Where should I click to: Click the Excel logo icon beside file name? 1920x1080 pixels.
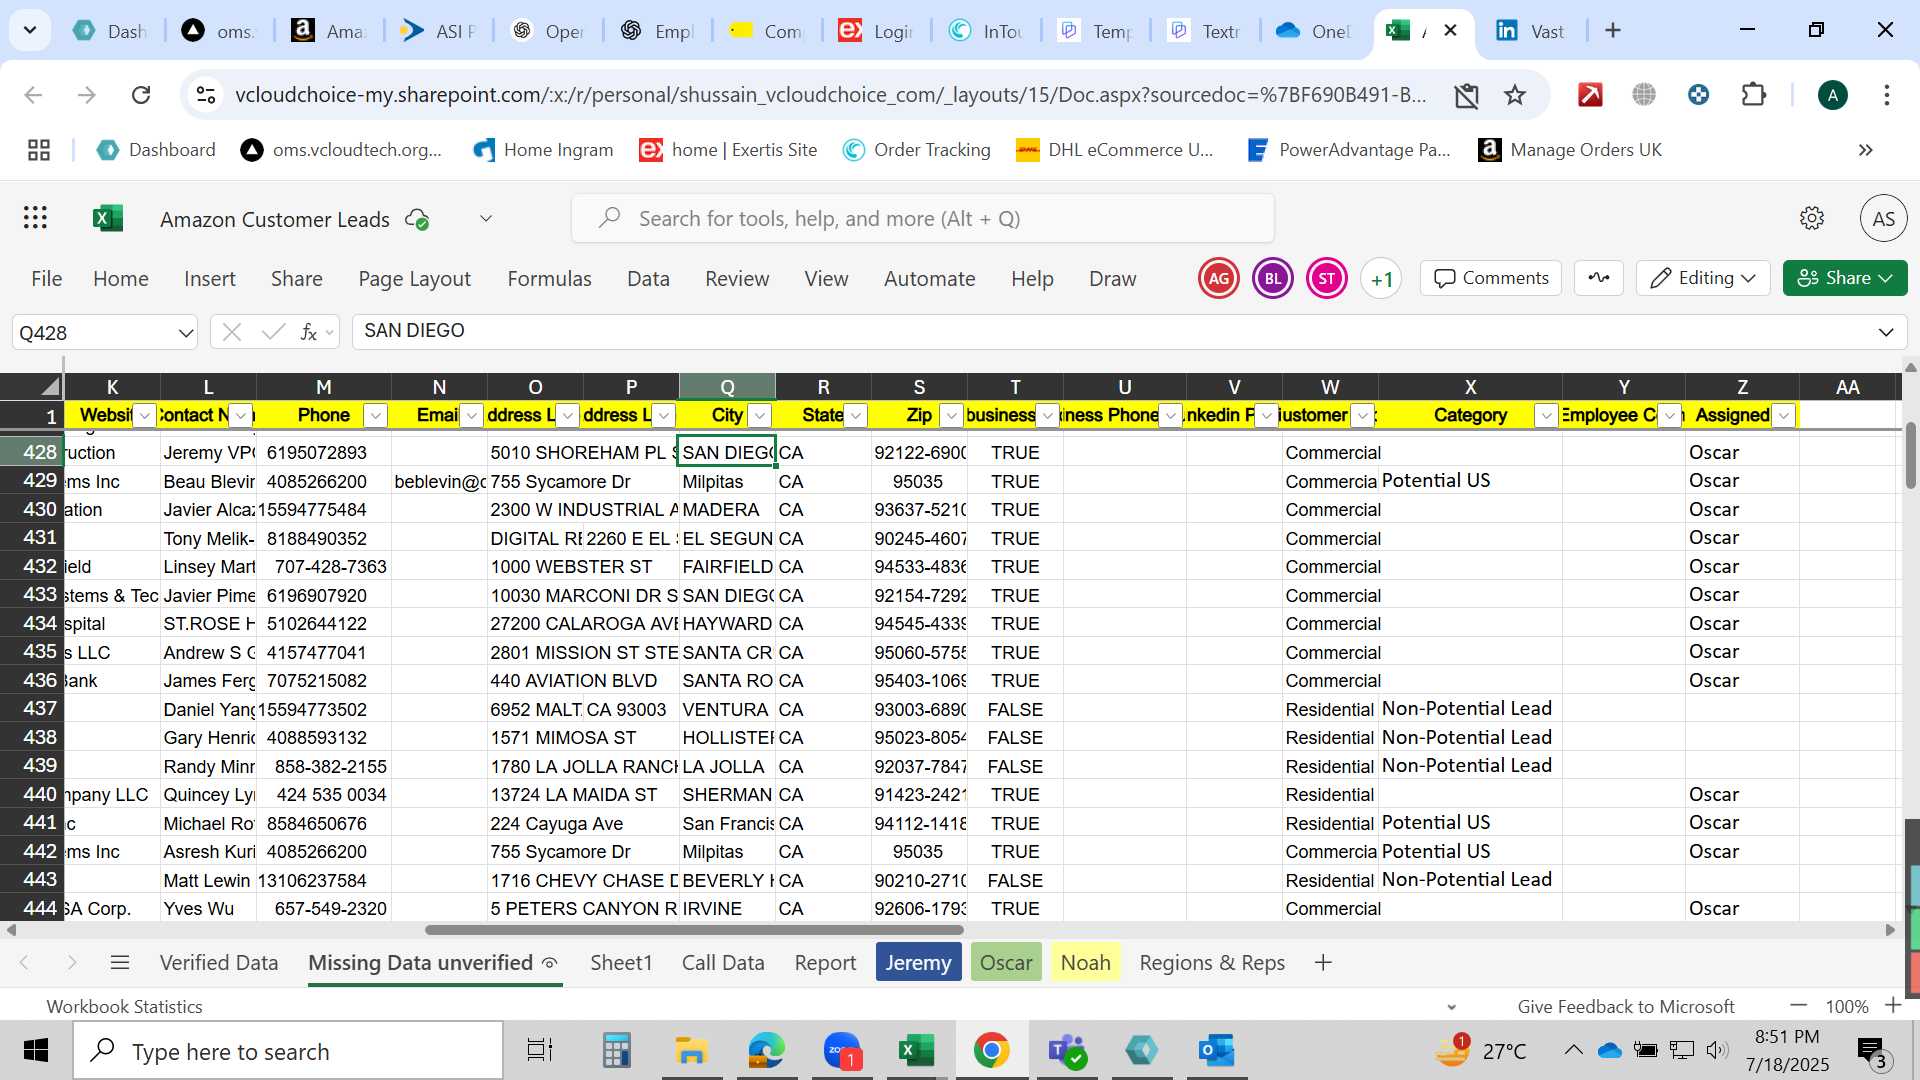(x=108, y=218)
